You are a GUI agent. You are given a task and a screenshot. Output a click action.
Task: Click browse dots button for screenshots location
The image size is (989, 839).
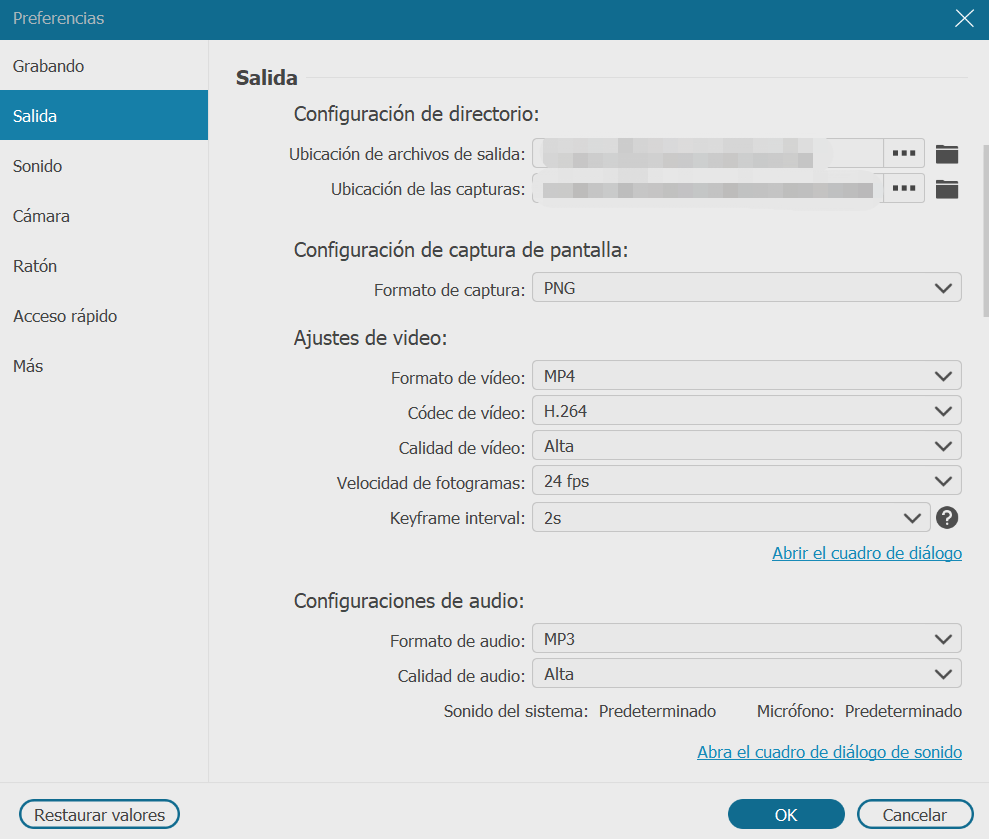click(x=904, y=188)
